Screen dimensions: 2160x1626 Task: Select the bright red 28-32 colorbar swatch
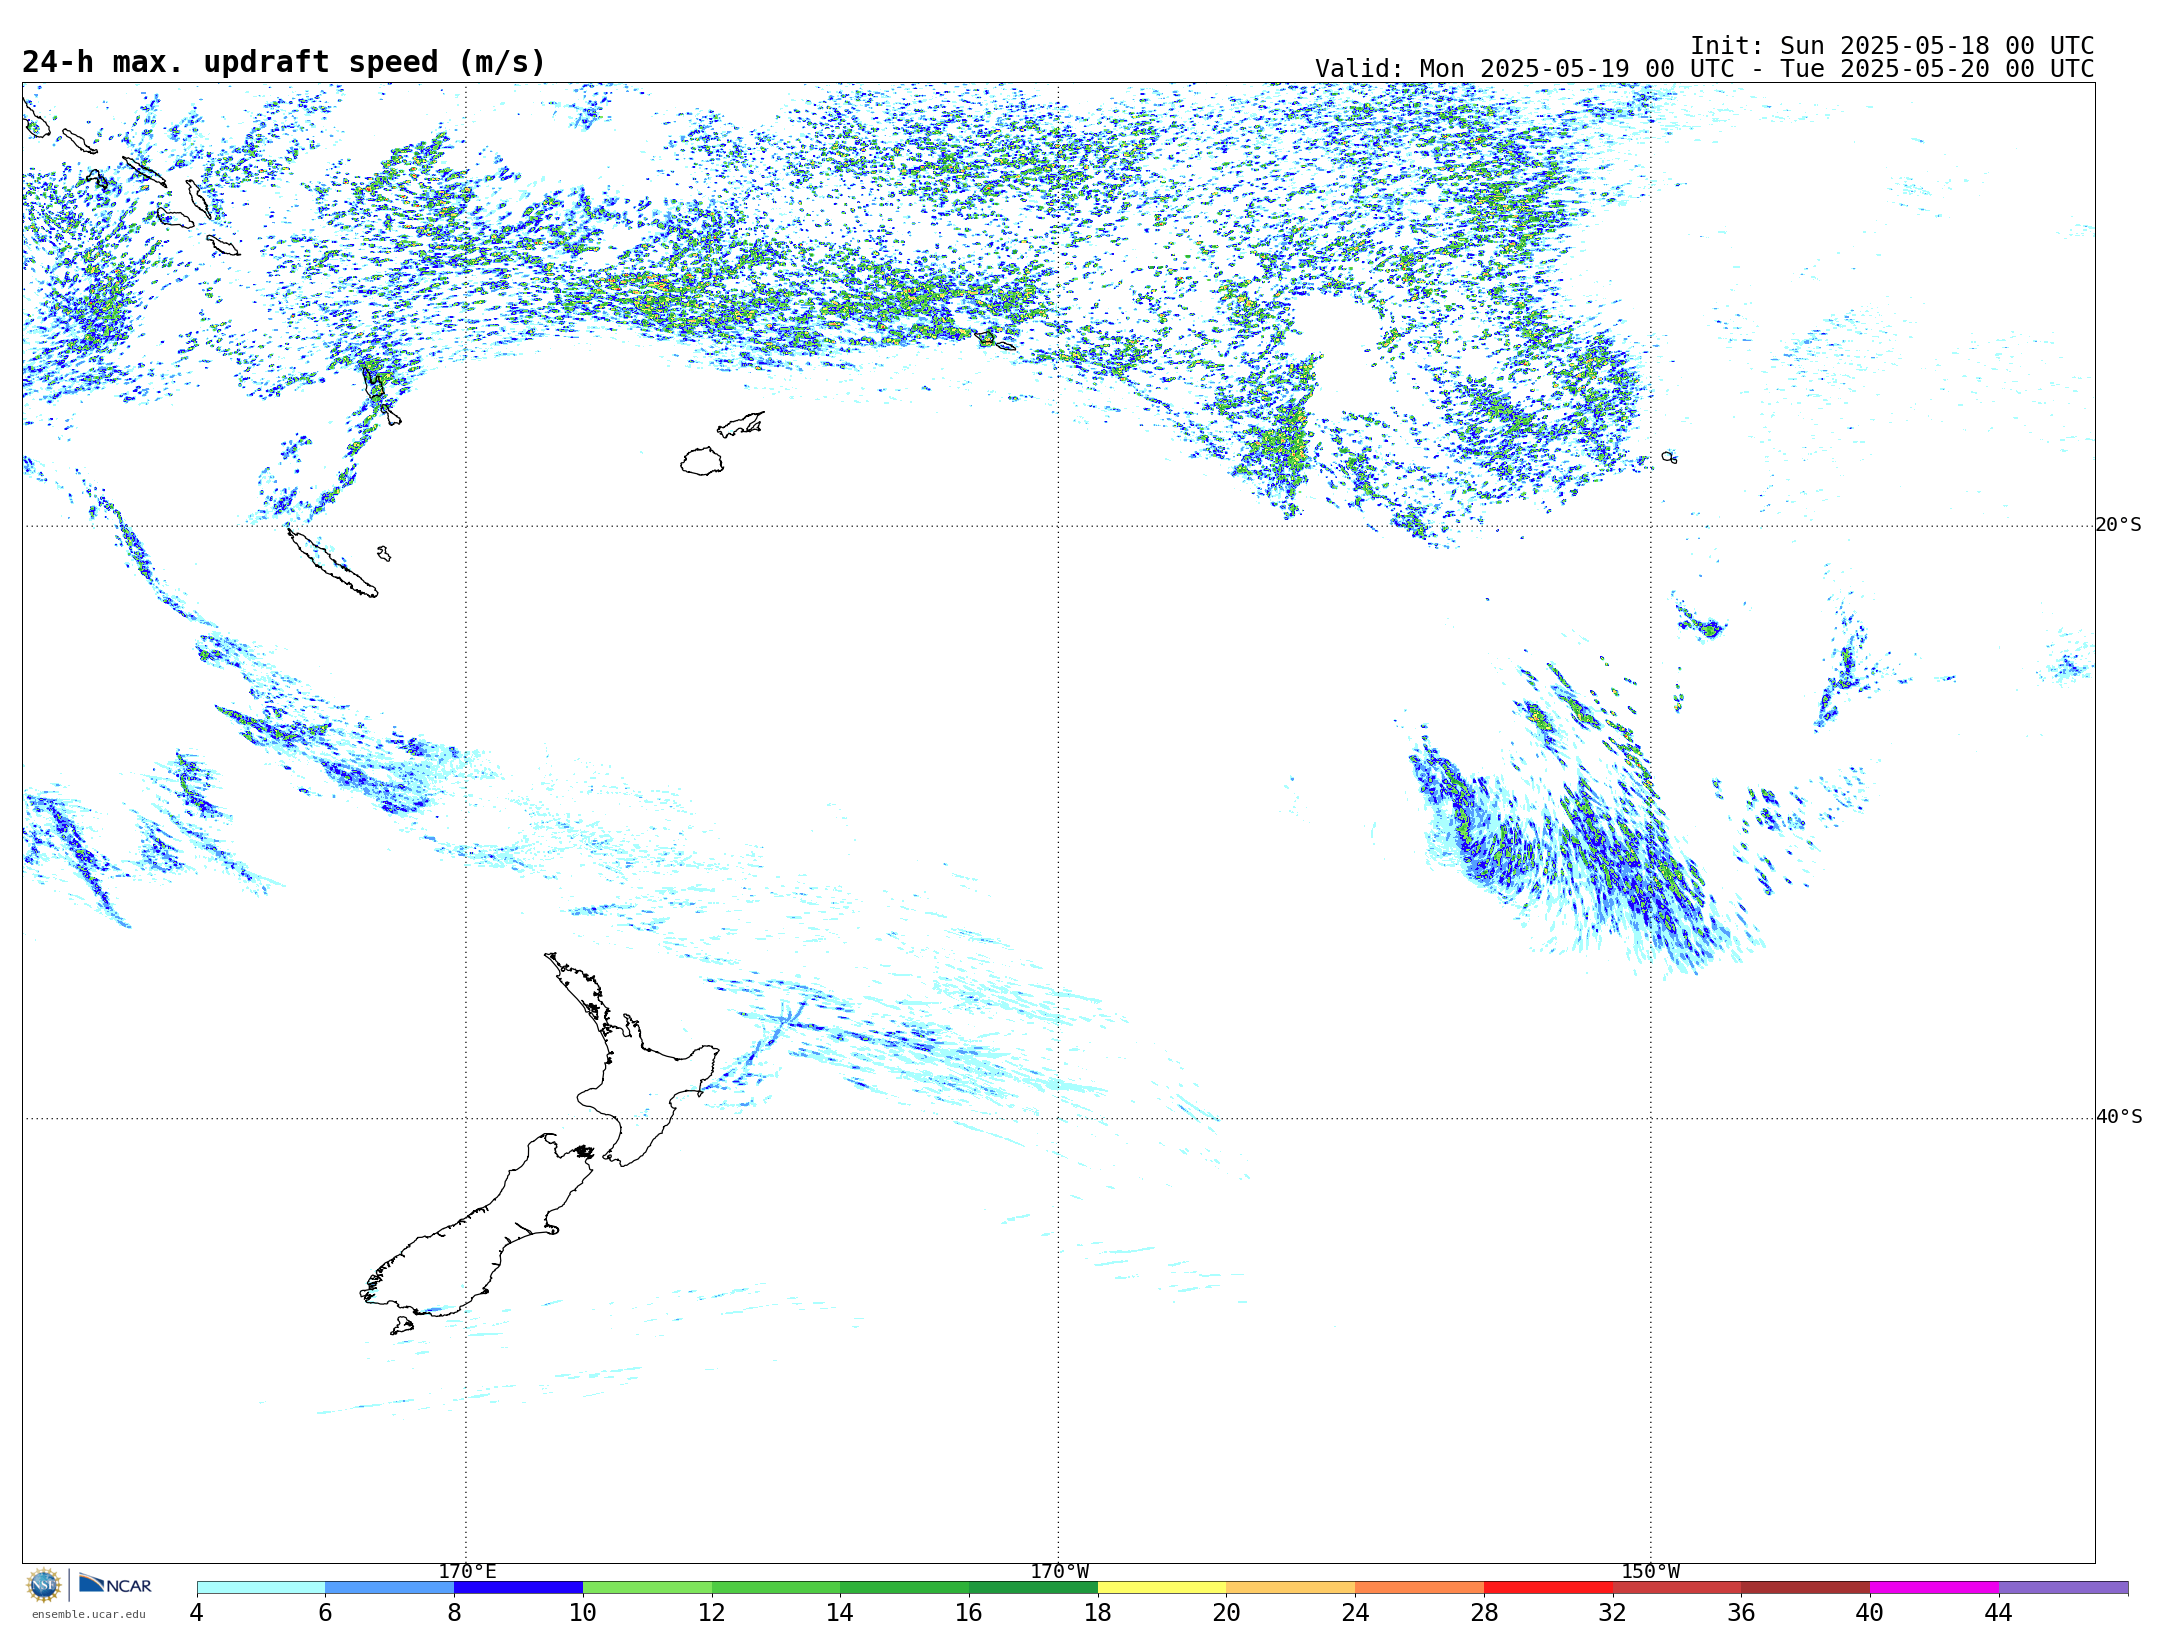pos(1548,1588)
